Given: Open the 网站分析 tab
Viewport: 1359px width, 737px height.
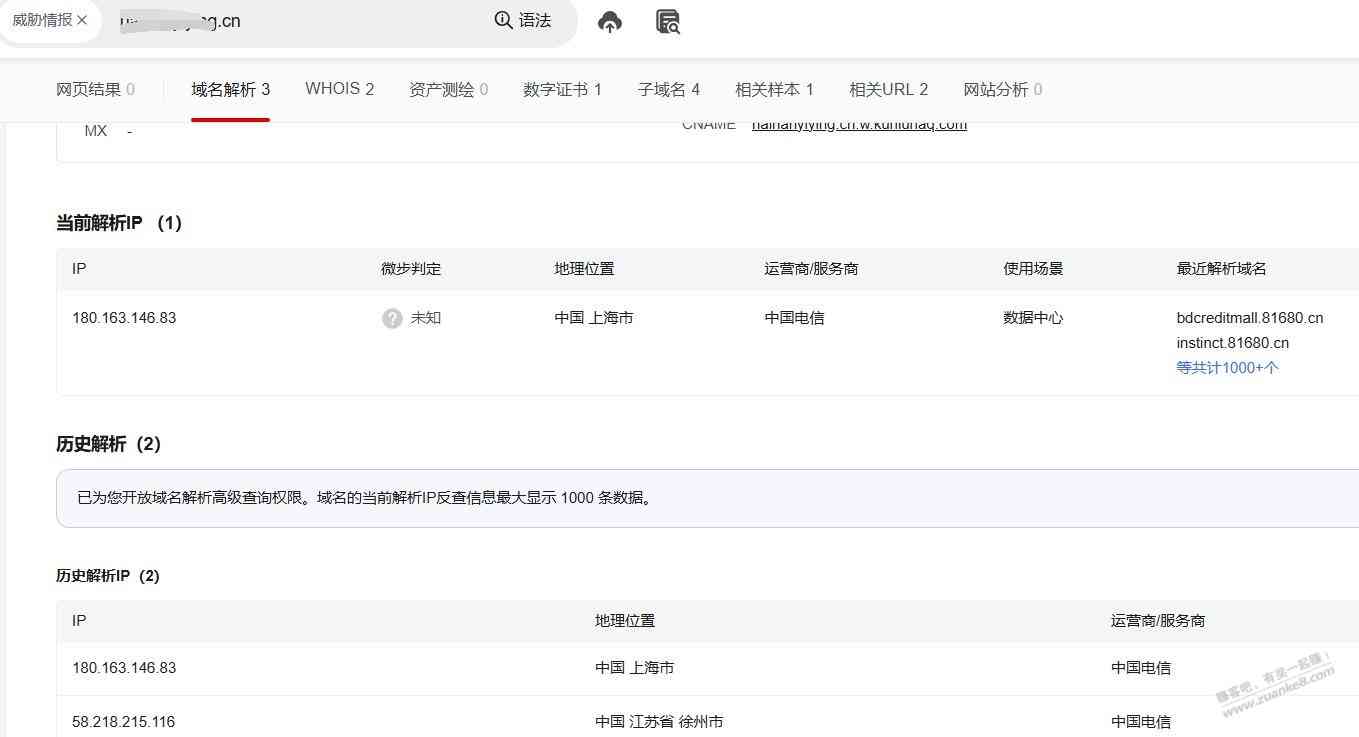Looking at the screenshot, I should click(1002, 89).
